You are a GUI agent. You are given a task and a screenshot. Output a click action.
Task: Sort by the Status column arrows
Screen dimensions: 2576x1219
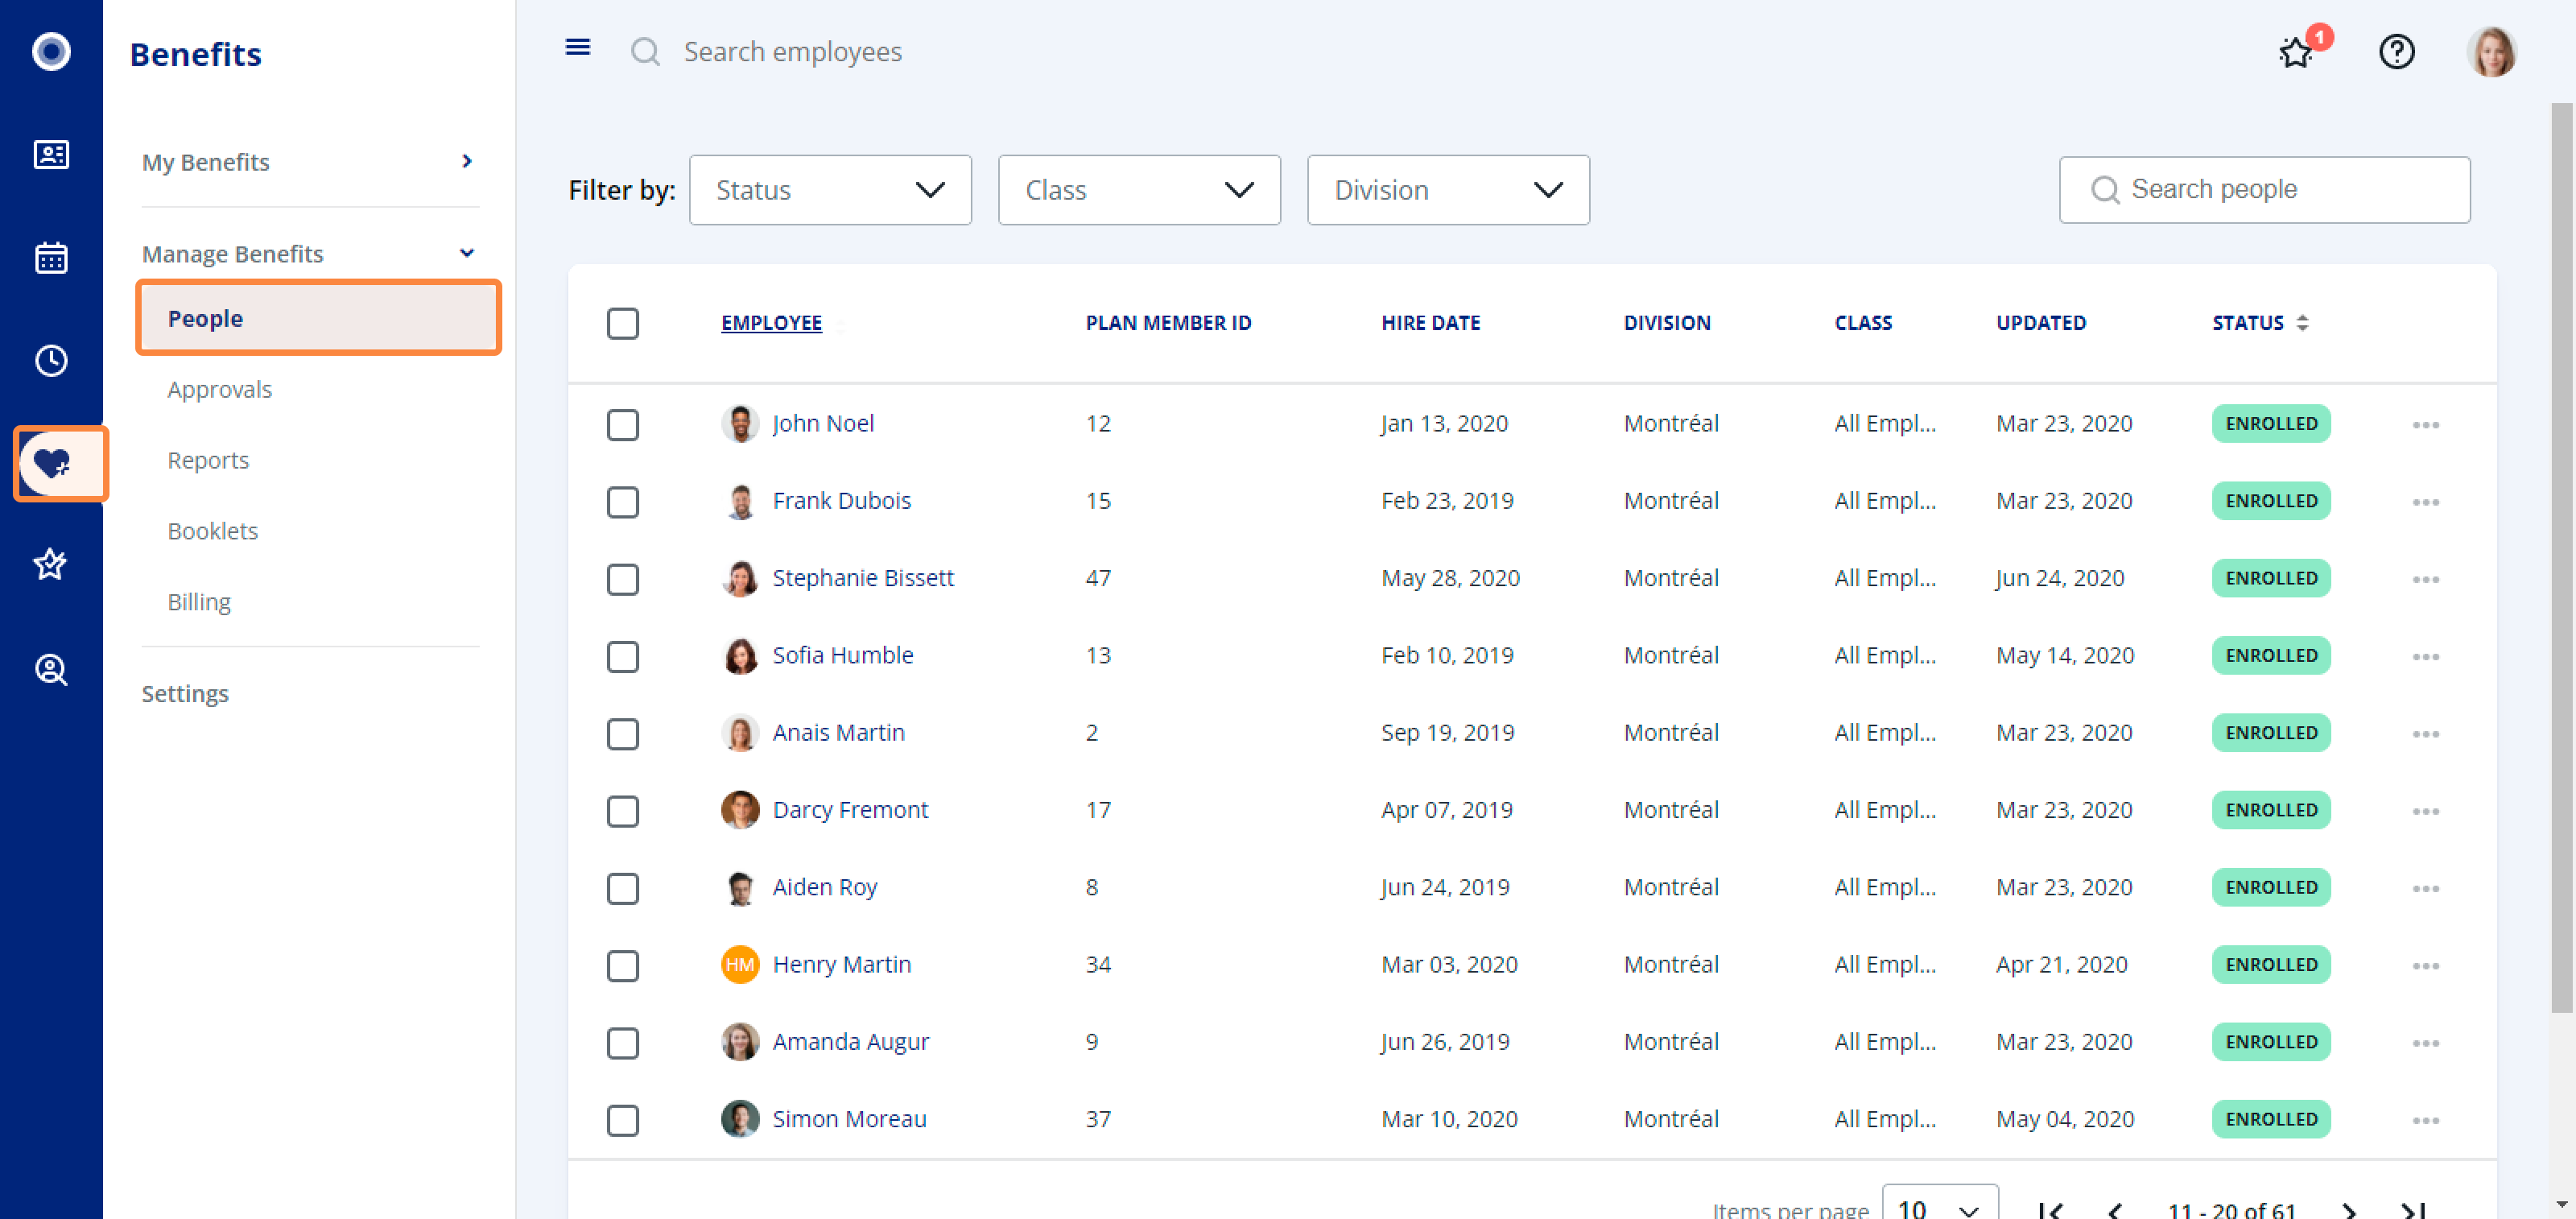2301,322
